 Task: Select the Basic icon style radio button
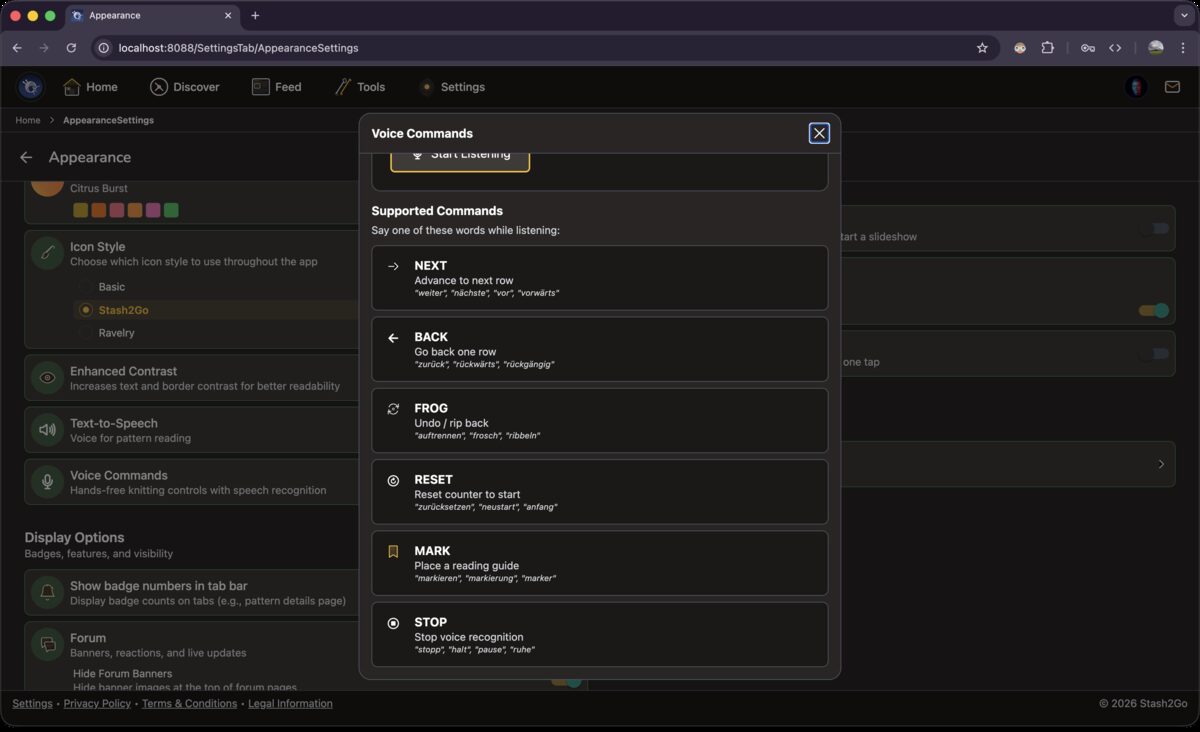(x=85, y=286)
